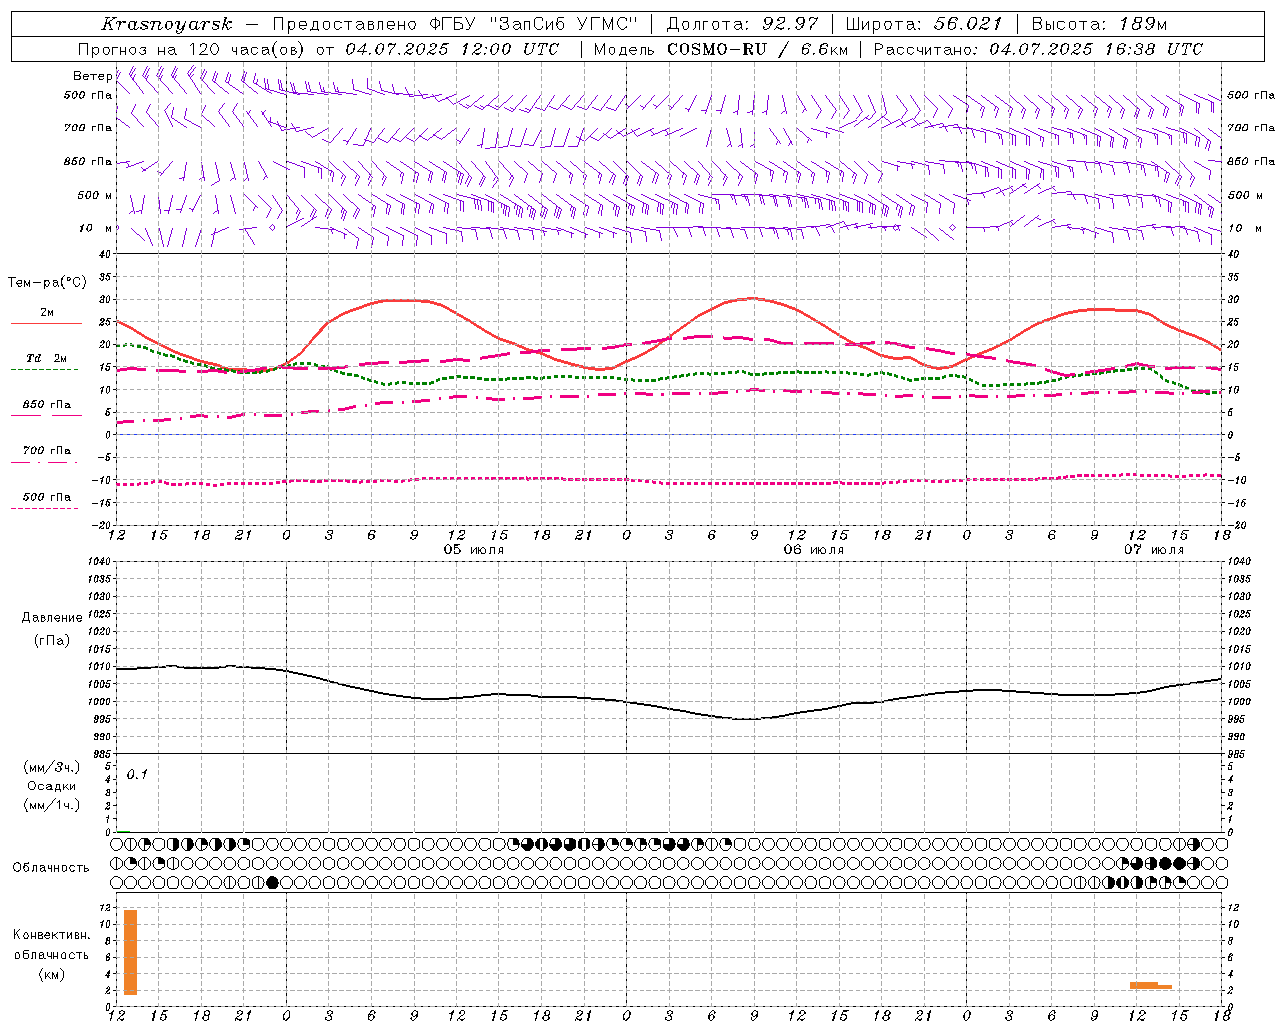1280x1024 pixels.
Task: Click the '05 июля' date label
Action: point(474,550)
